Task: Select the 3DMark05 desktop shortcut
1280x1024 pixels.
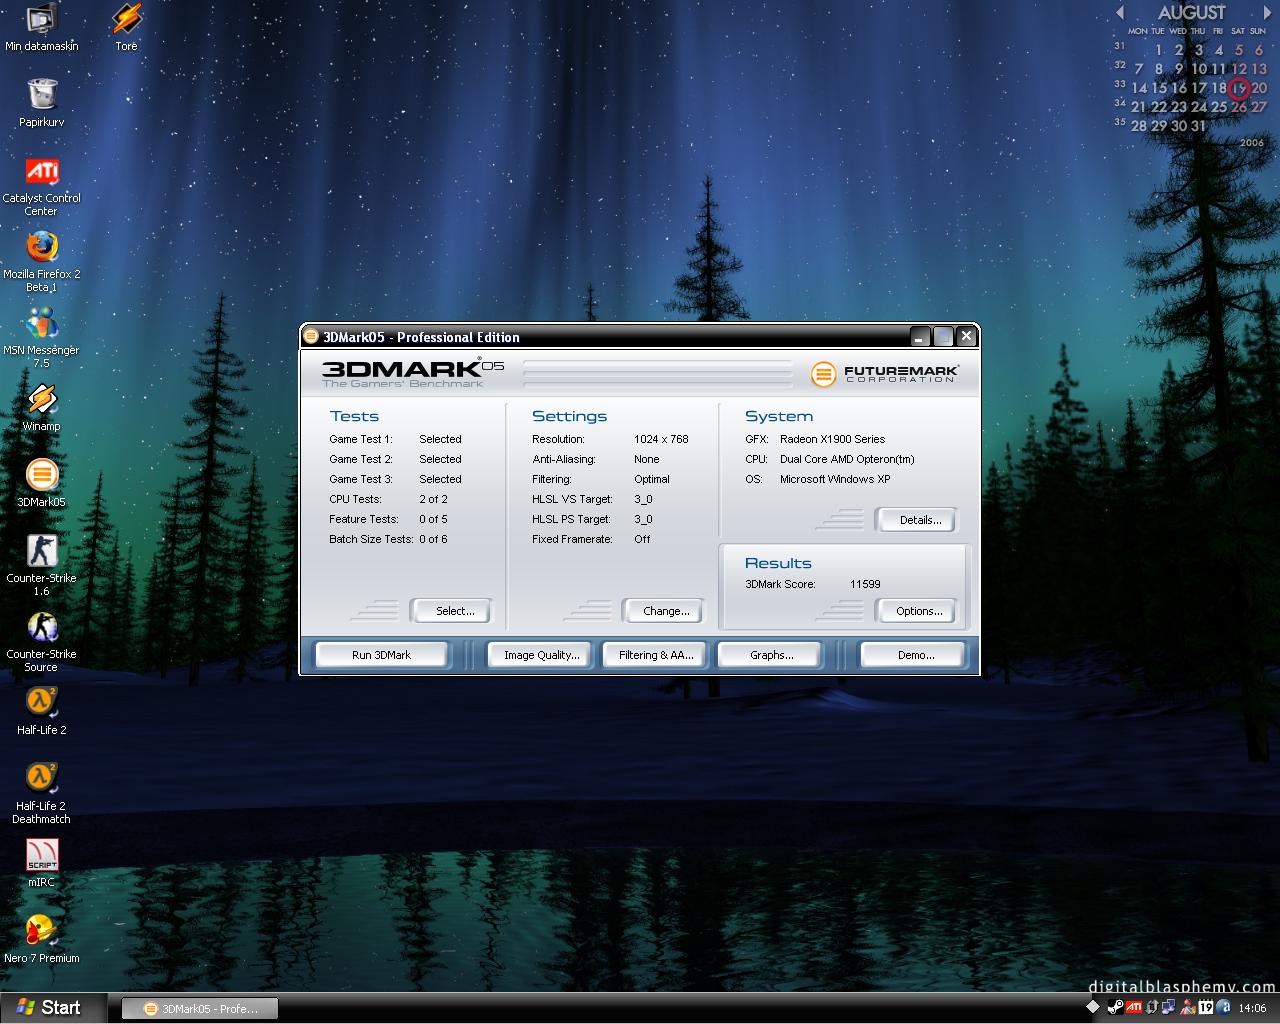Action: [x=41, y=484]
